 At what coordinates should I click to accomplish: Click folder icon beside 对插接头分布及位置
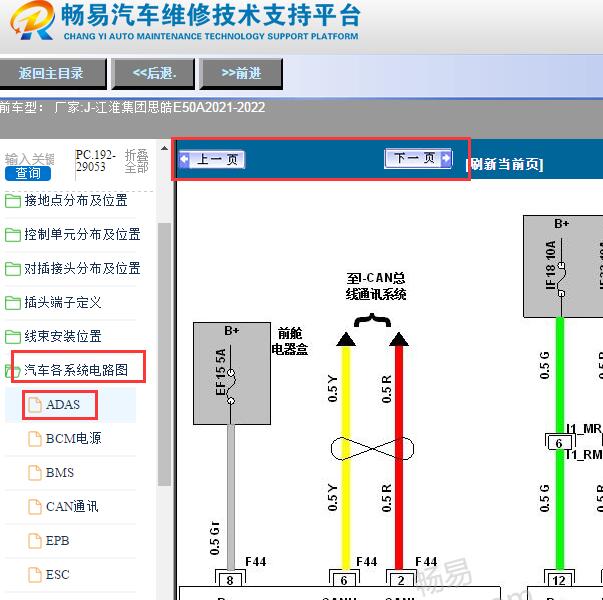13,268
